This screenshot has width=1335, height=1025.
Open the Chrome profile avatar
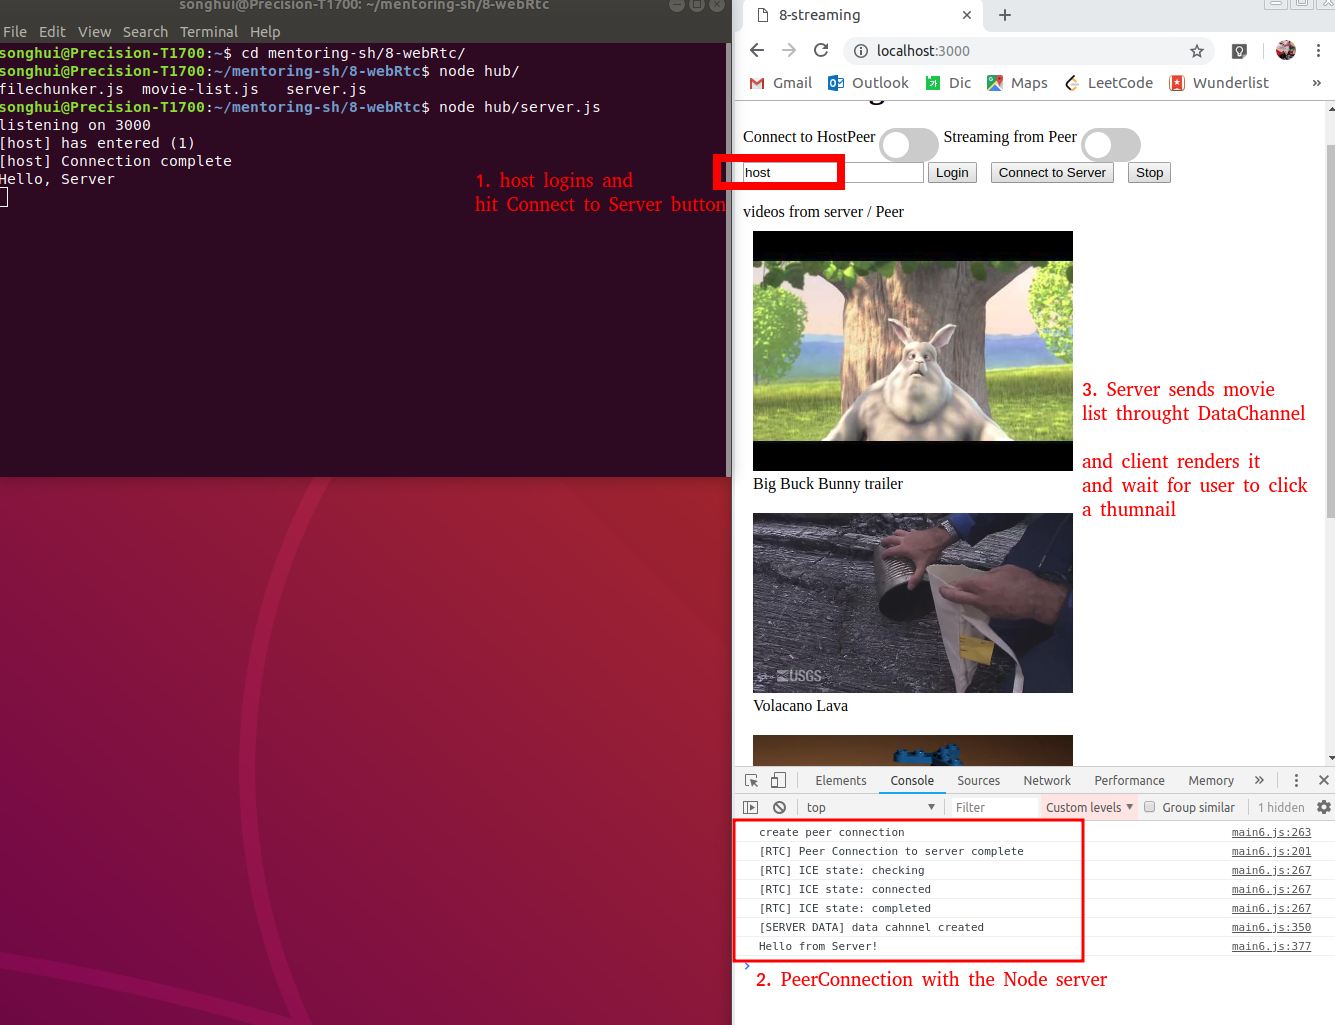tap(1286, 50)
